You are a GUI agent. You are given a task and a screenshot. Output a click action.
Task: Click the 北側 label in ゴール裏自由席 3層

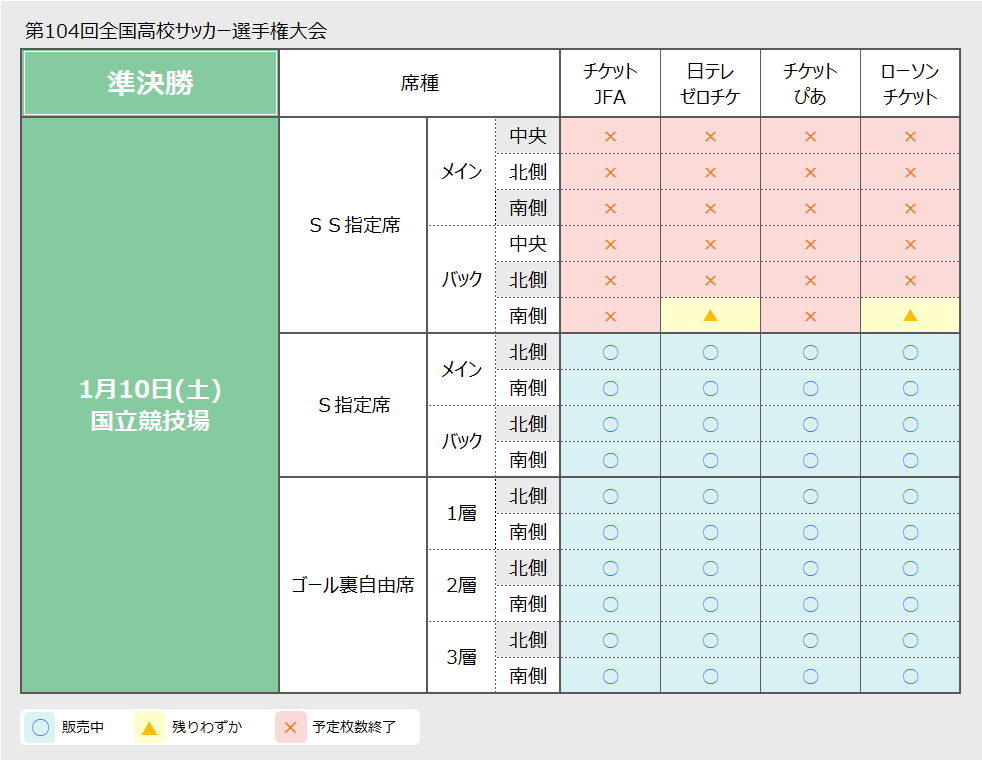[528, 640]
